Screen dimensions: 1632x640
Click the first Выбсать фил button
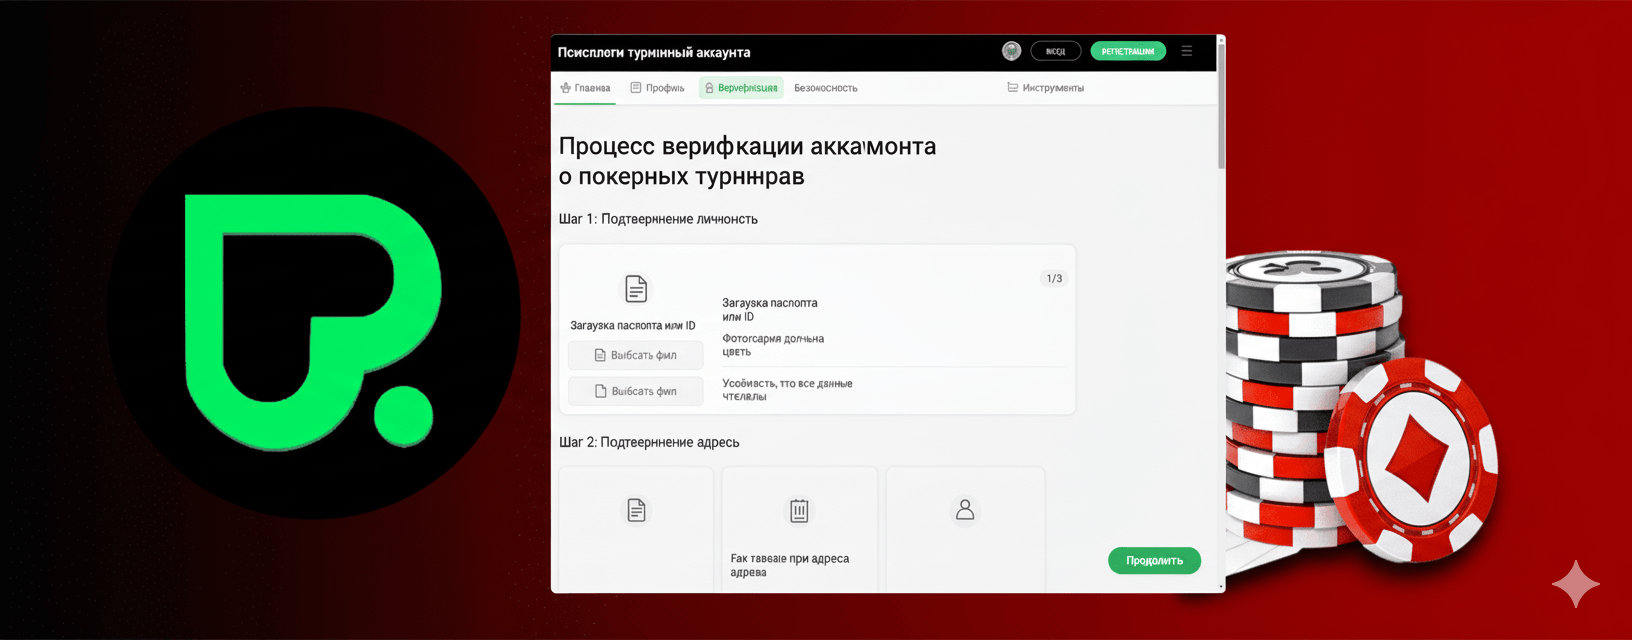[x=636, y=355]
